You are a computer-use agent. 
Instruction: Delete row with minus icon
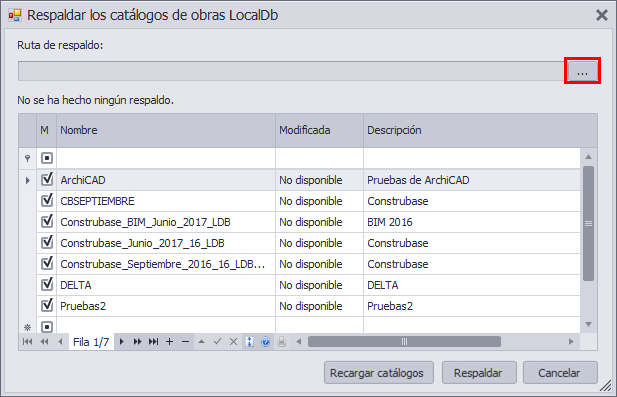(185, 342)
